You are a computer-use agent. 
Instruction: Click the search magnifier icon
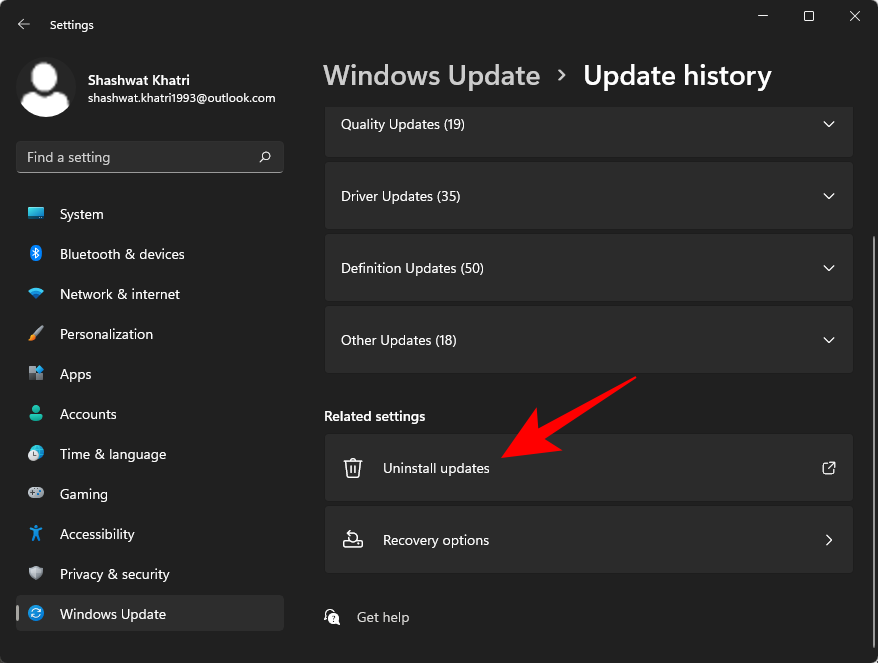pos(265,157)
